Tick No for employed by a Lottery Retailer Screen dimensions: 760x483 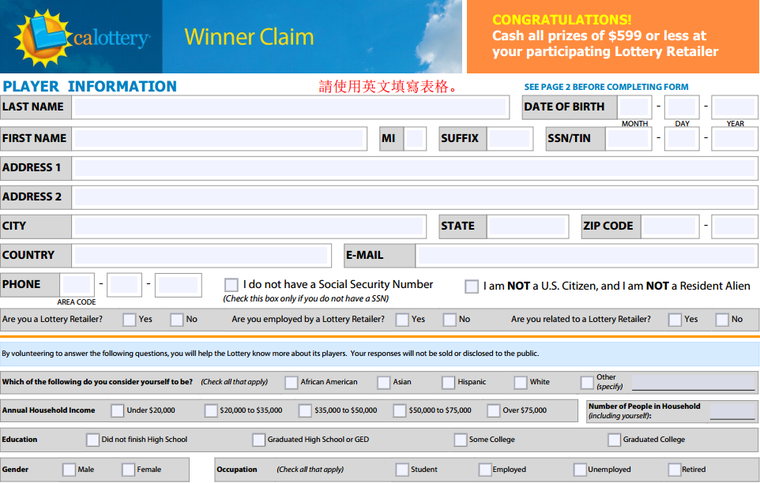pos(449,320)
